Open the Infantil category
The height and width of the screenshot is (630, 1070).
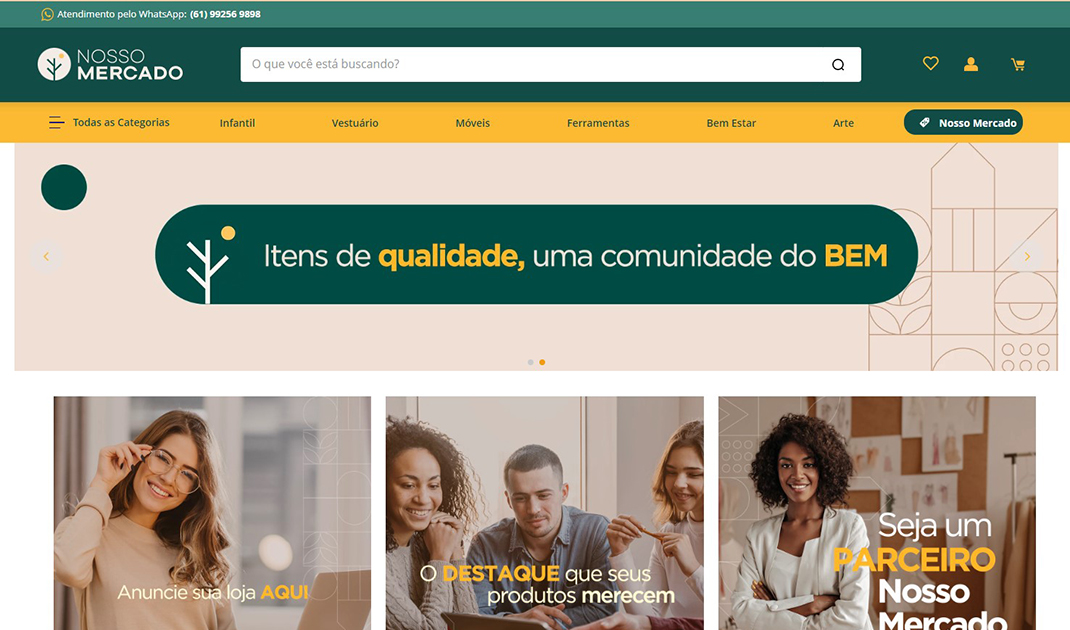point(237,123)
